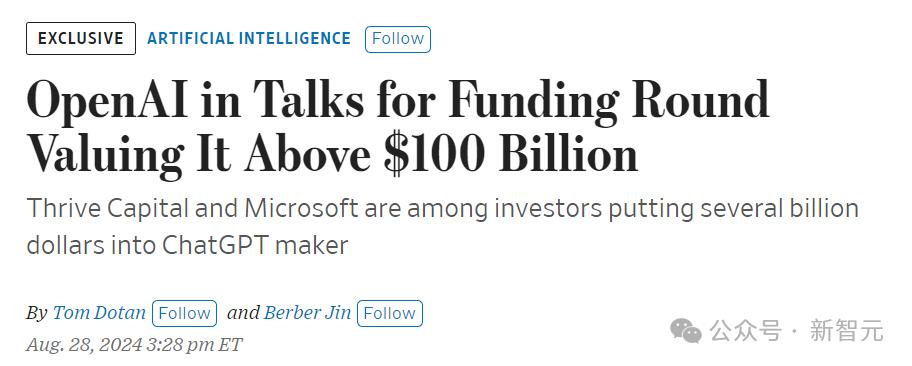The image size is (912, 366).
Task: Open the ARTIFICIAL INTELLIGENCE topic link
Action: [249, 38]
